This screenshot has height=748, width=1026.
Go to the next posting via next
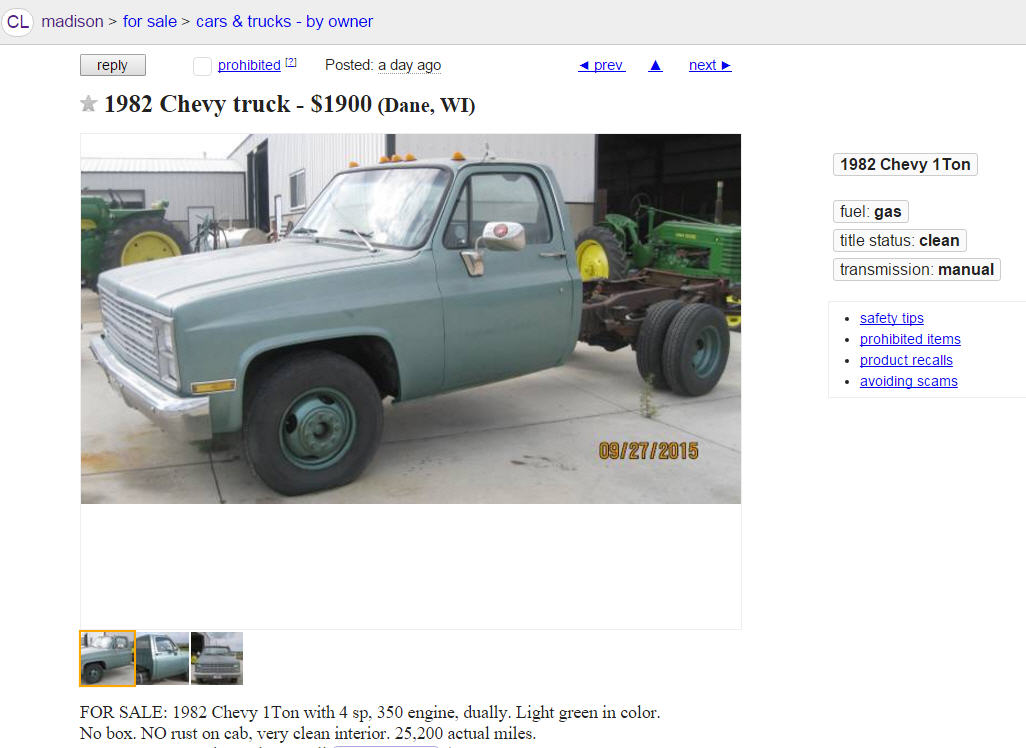710,65
